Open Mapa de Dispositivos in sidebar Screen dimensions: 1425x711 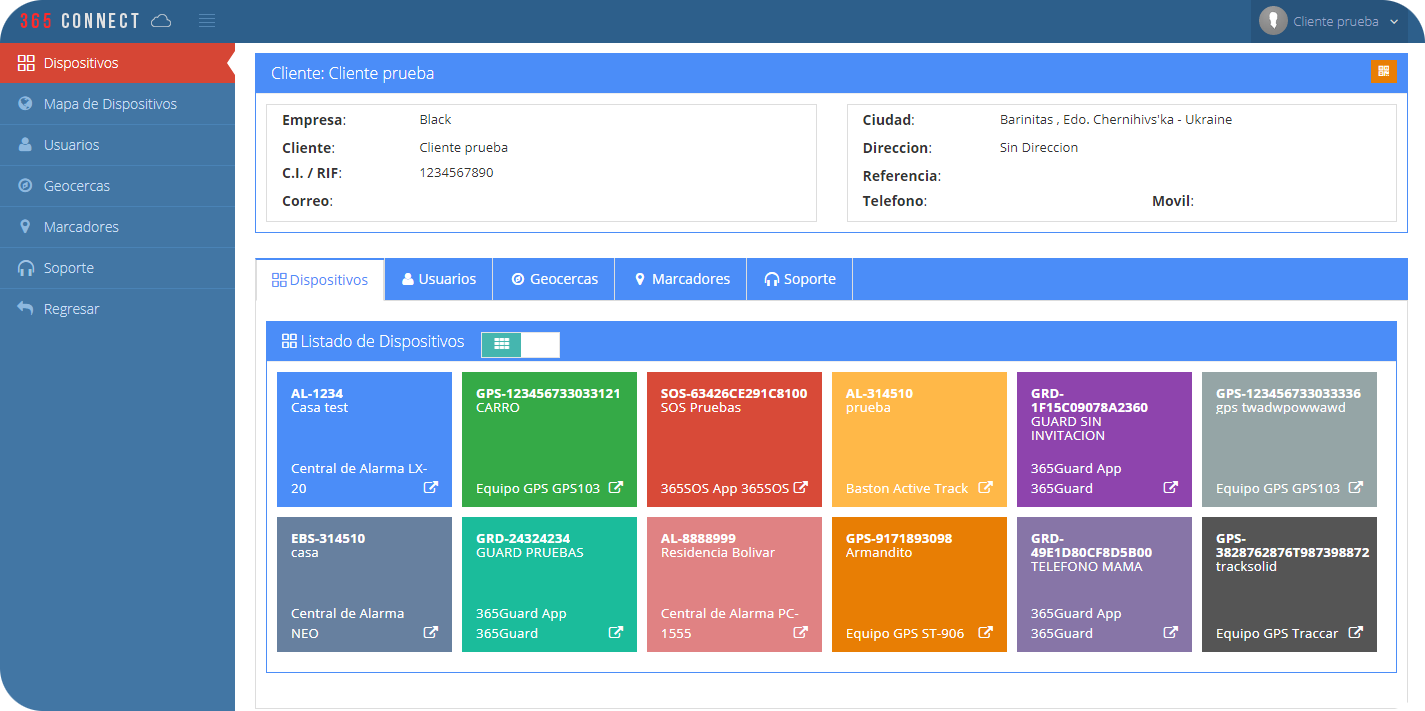110,104
